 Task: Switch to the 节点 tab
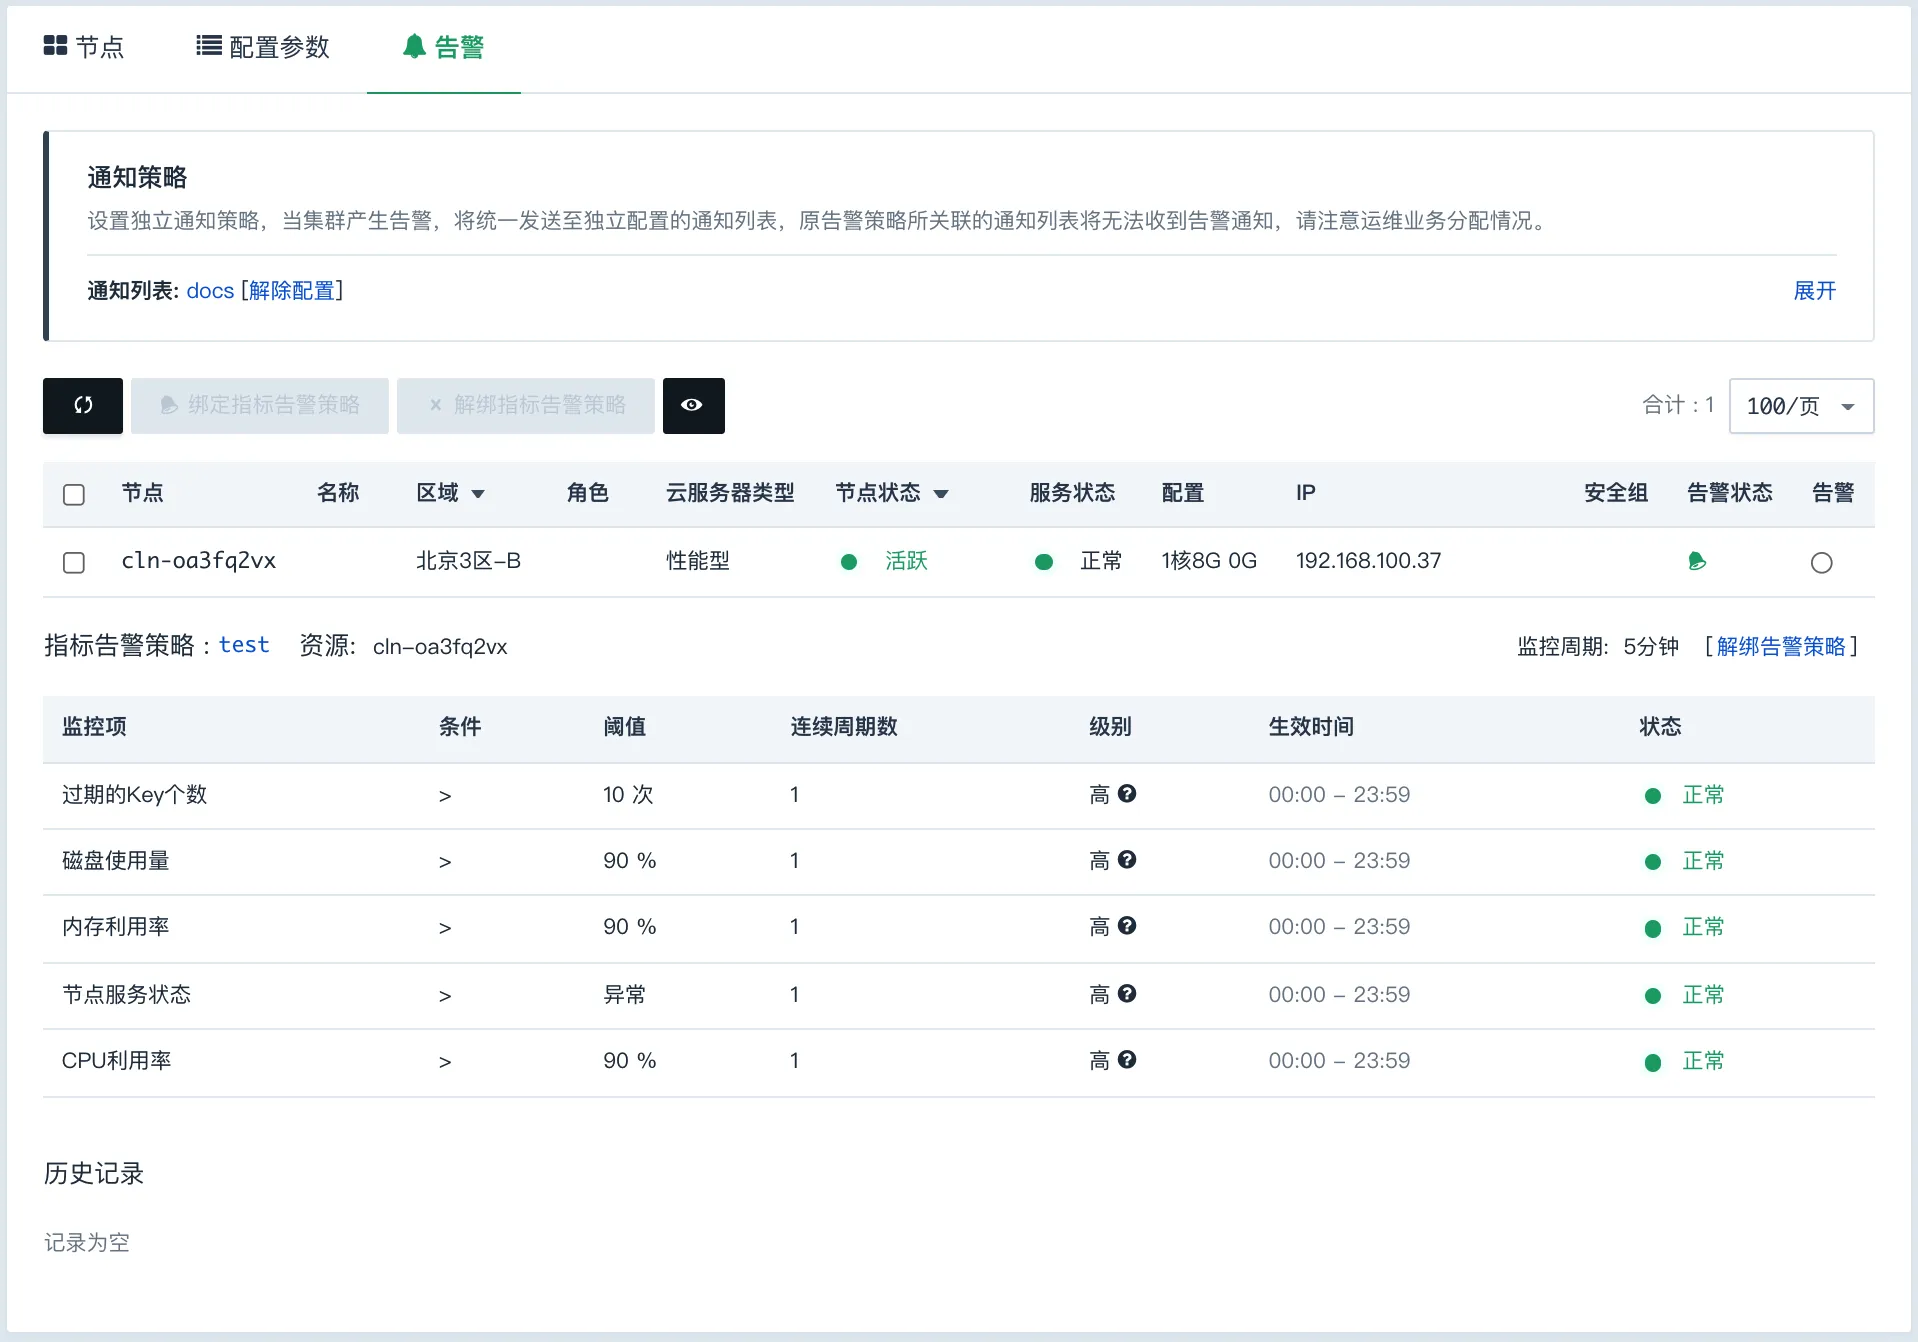click(x=84, y=47)
